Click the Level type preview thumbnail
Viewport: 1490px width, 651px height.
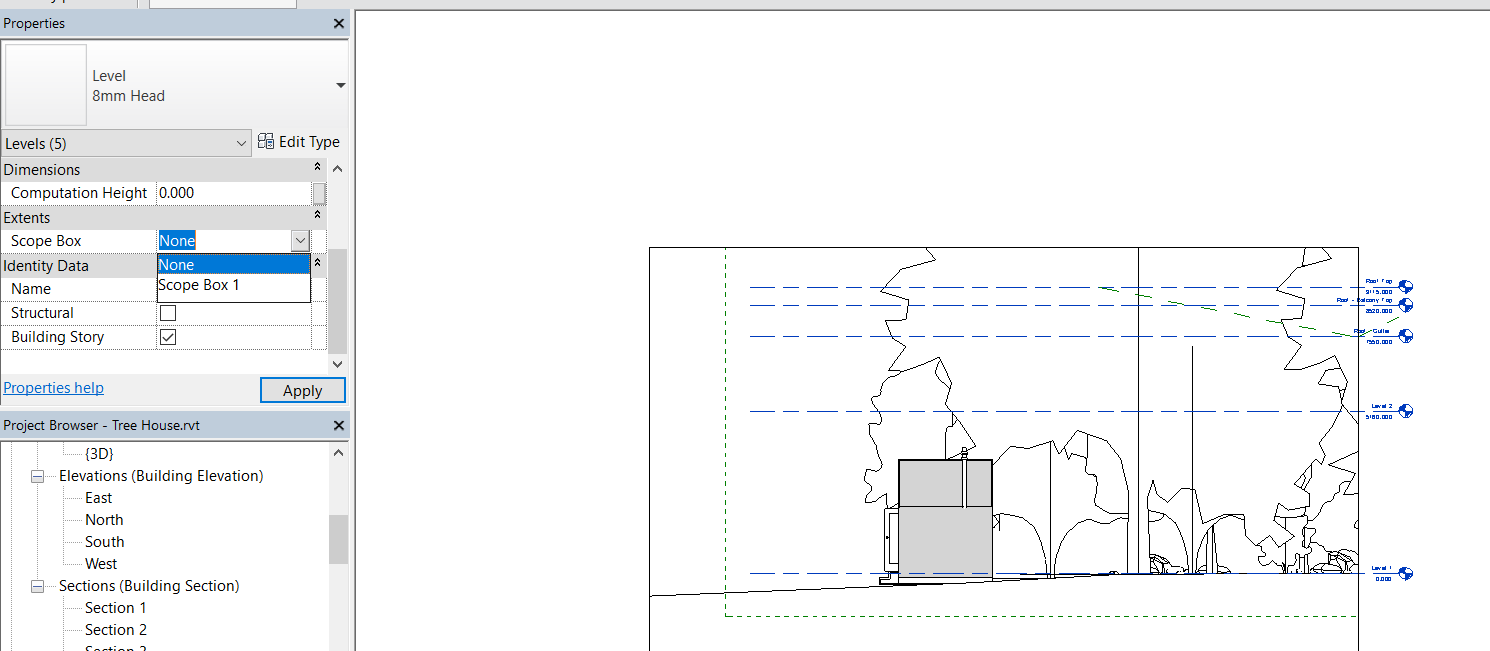pyautogui.click(x=46, y=85)
